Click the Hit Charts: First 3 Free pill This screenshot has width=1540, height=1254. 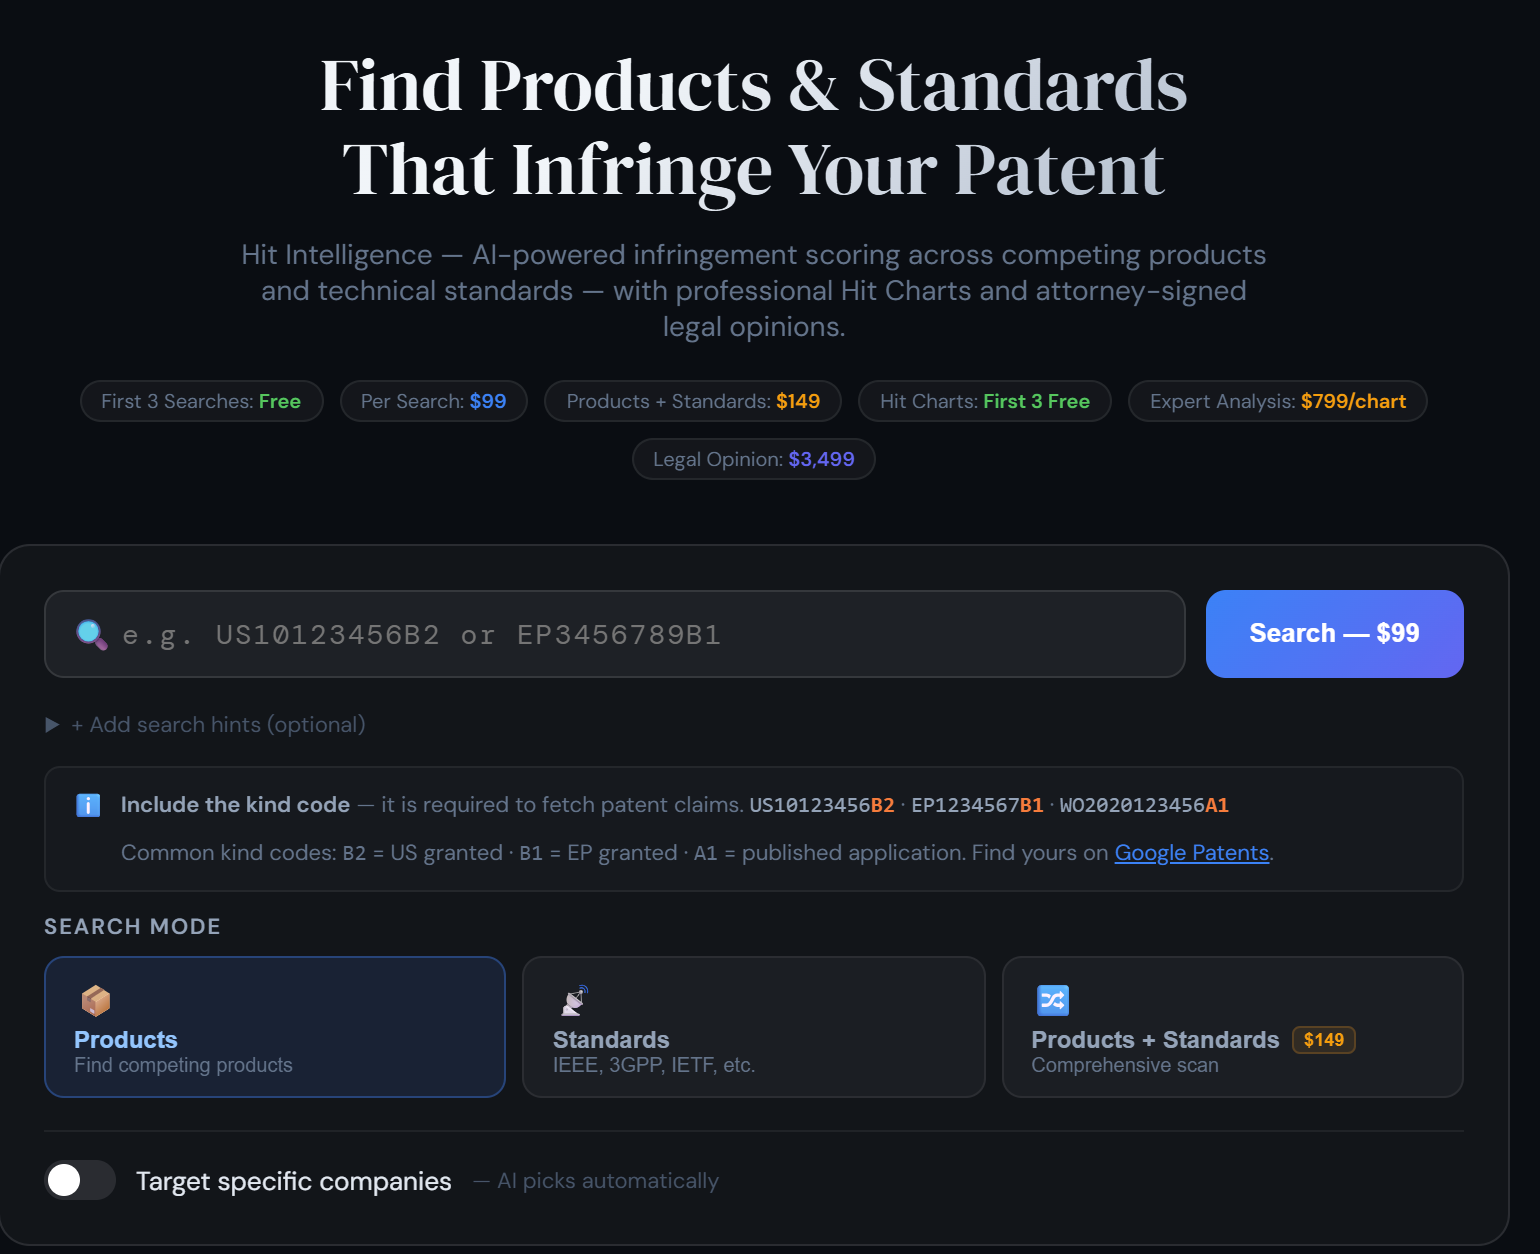[984, 401]
